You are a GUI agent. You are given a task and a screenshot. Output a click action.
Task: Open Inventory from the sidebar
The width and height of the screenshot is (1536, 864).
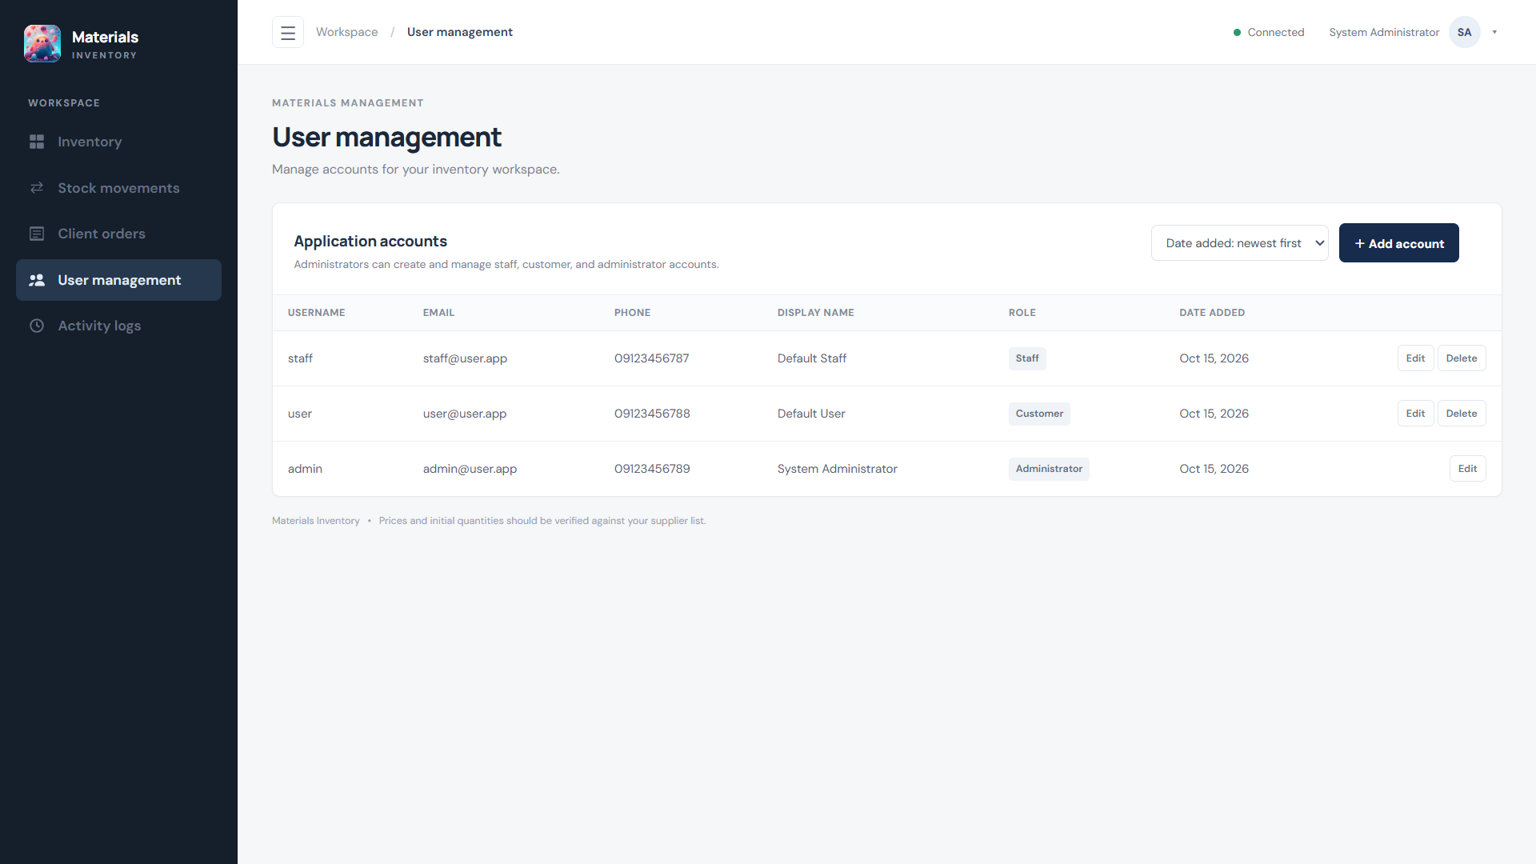(x=119, y=142)
